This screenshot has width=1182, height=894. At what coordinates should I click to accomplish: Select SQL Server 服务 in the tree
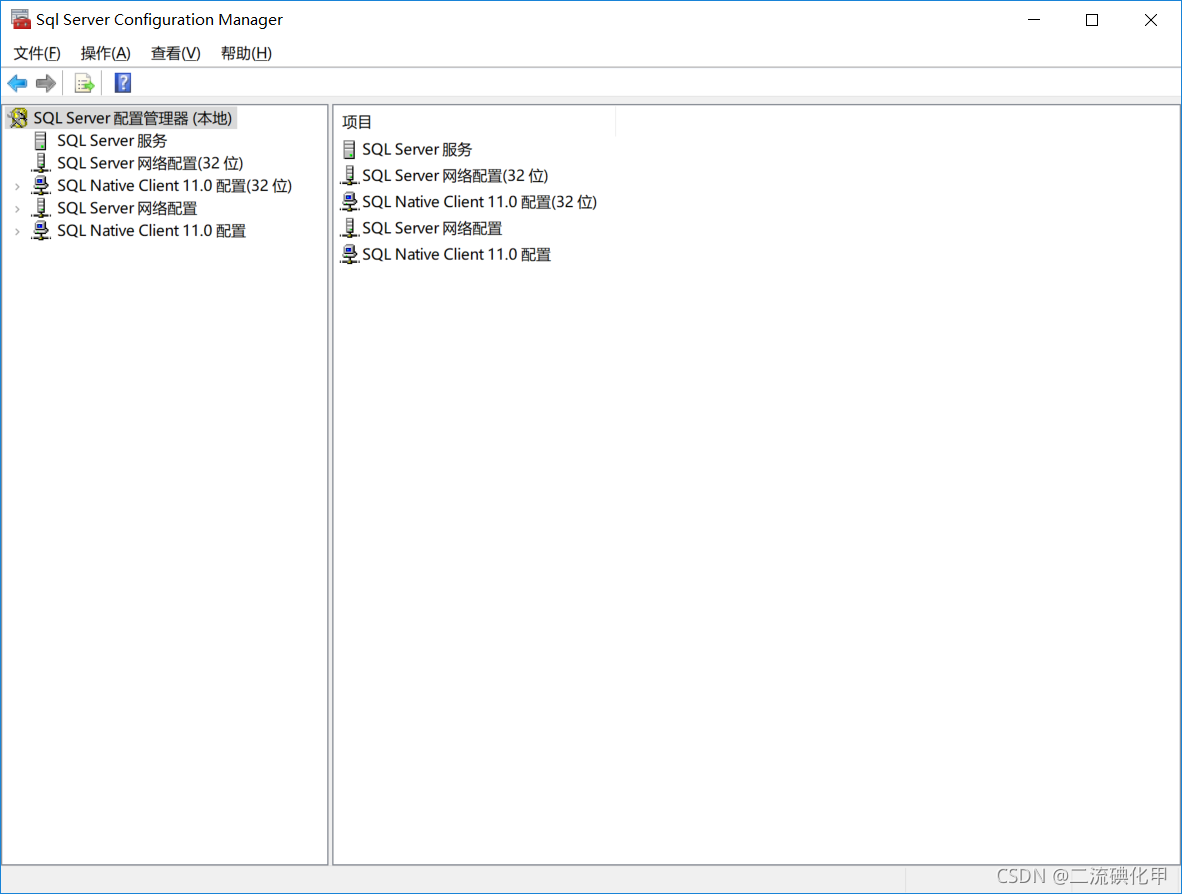tap(112, 141)
